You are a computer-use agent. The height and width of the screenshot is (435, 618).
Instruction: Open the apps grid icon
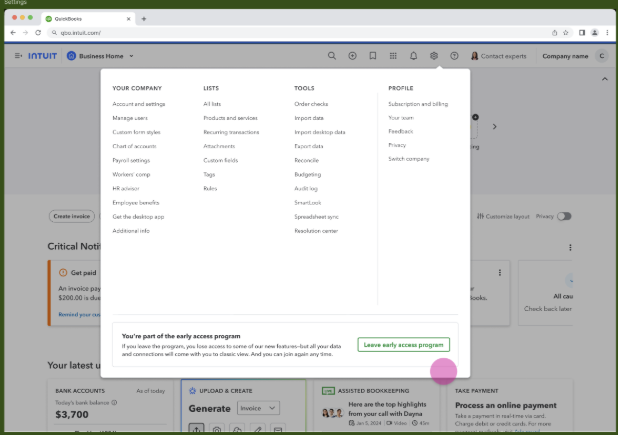coord(393,56)
